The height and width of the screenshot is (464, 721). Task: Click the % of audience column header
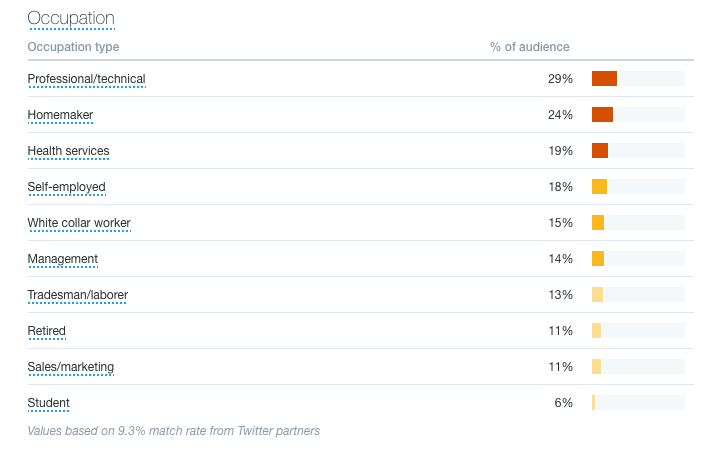point(529,47)
